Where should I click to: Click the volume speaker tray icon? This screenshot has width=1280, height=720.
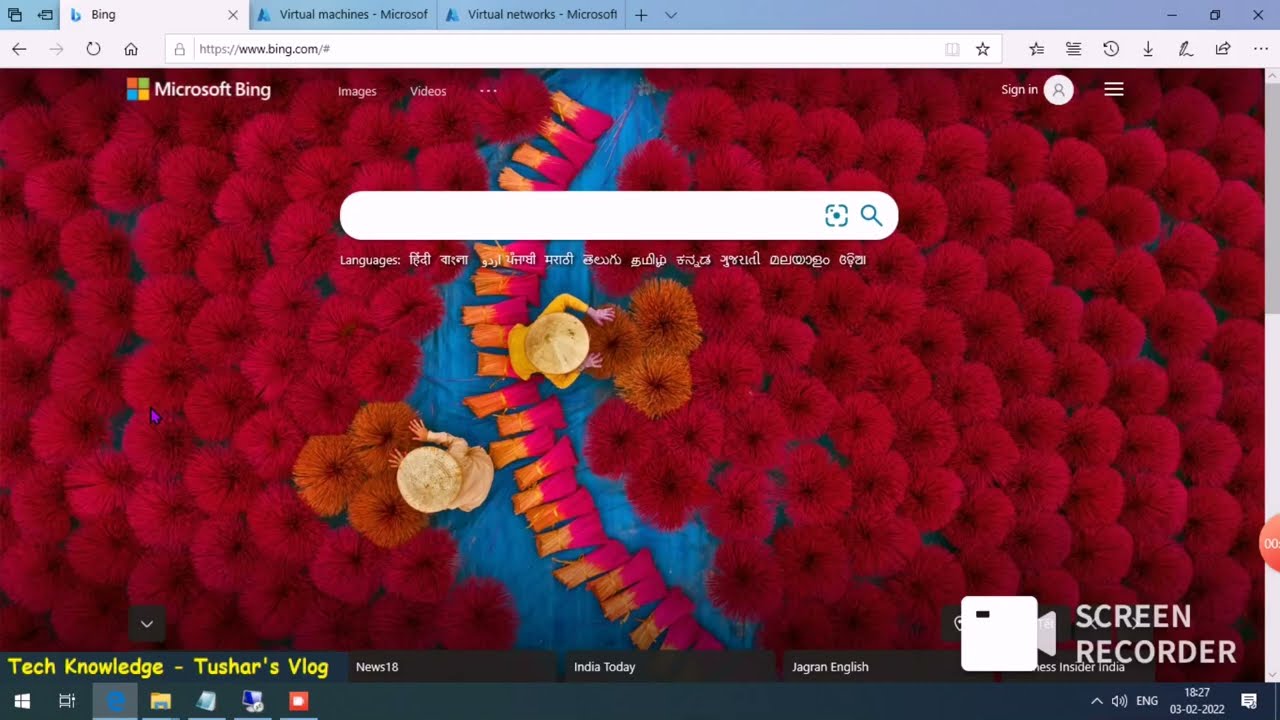(1119, 701)
